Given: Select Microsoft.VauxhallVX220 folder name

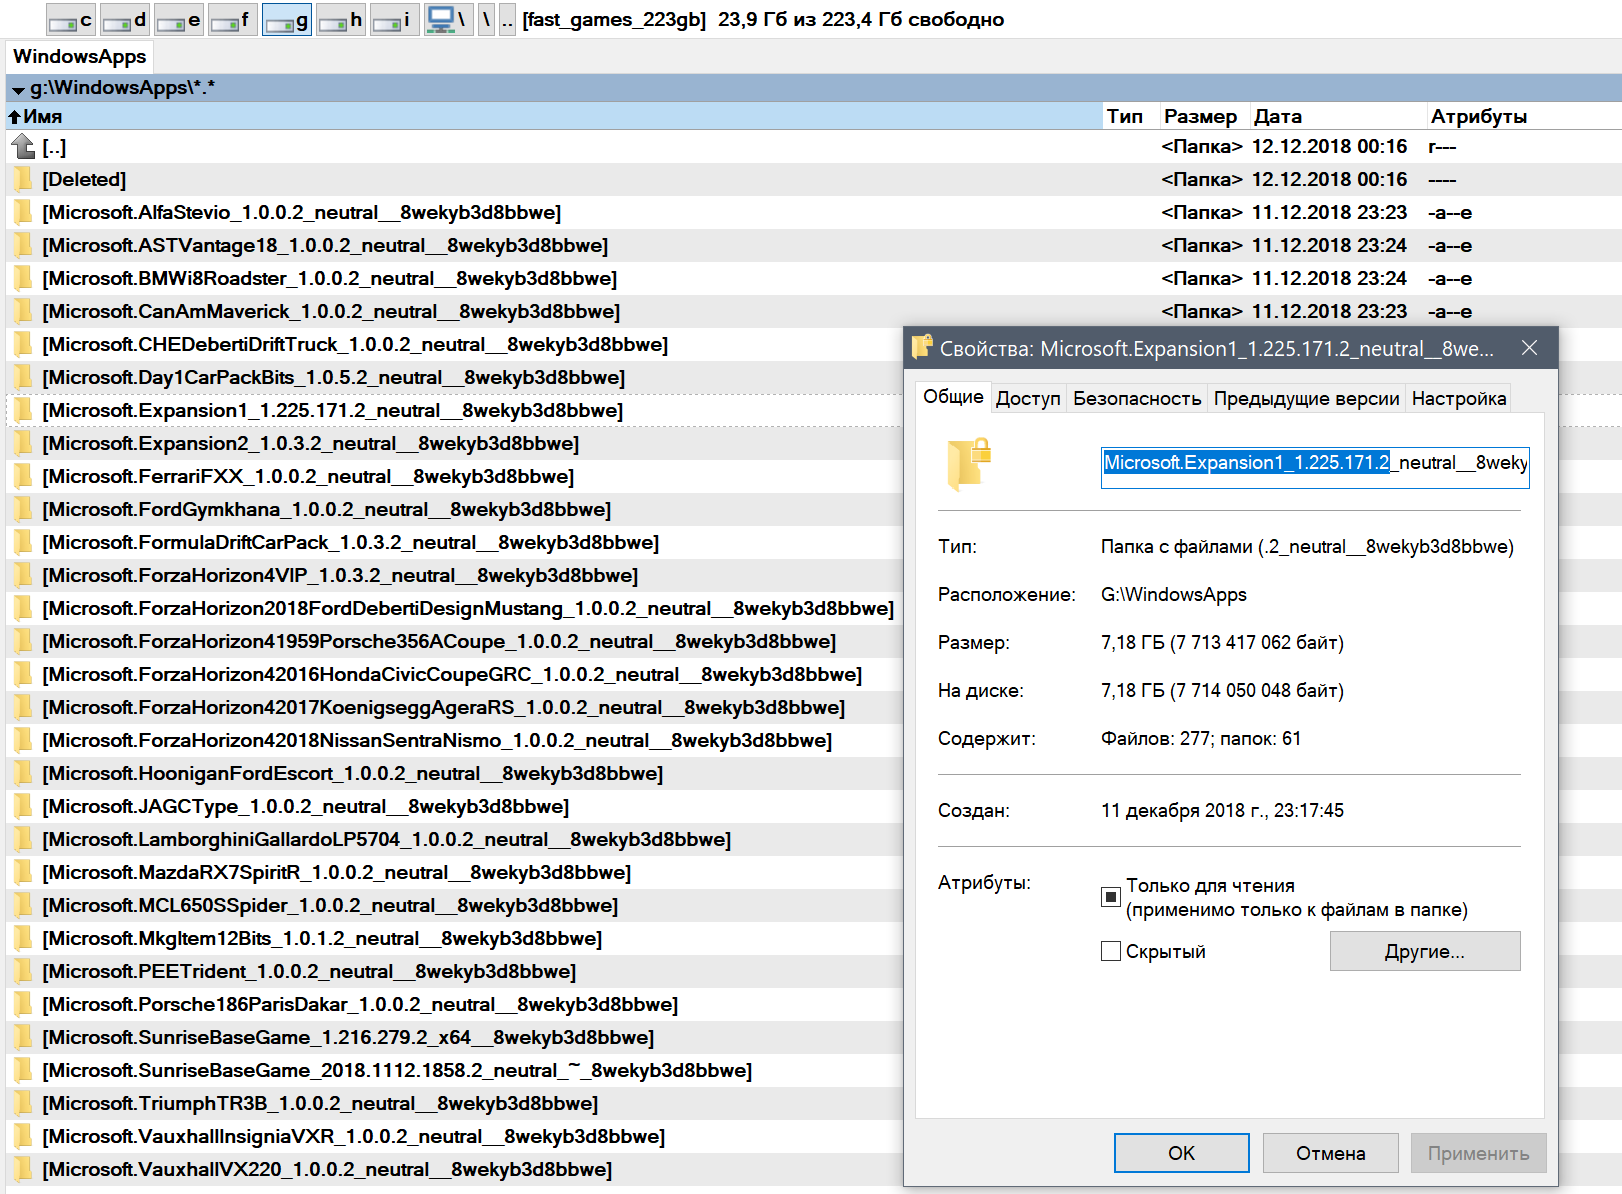Looking at the screenshot, I should (327, 1170).
